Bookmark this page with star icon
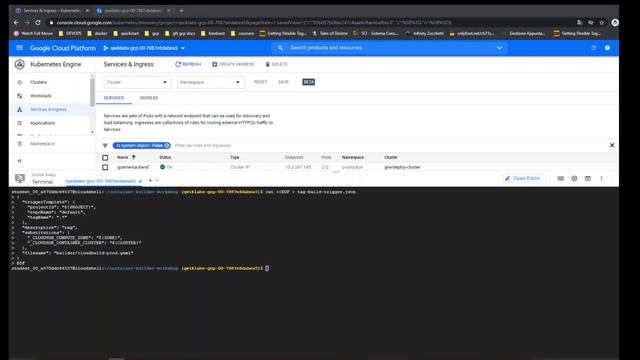The image size is (640, 360). (x=602, y=22)
